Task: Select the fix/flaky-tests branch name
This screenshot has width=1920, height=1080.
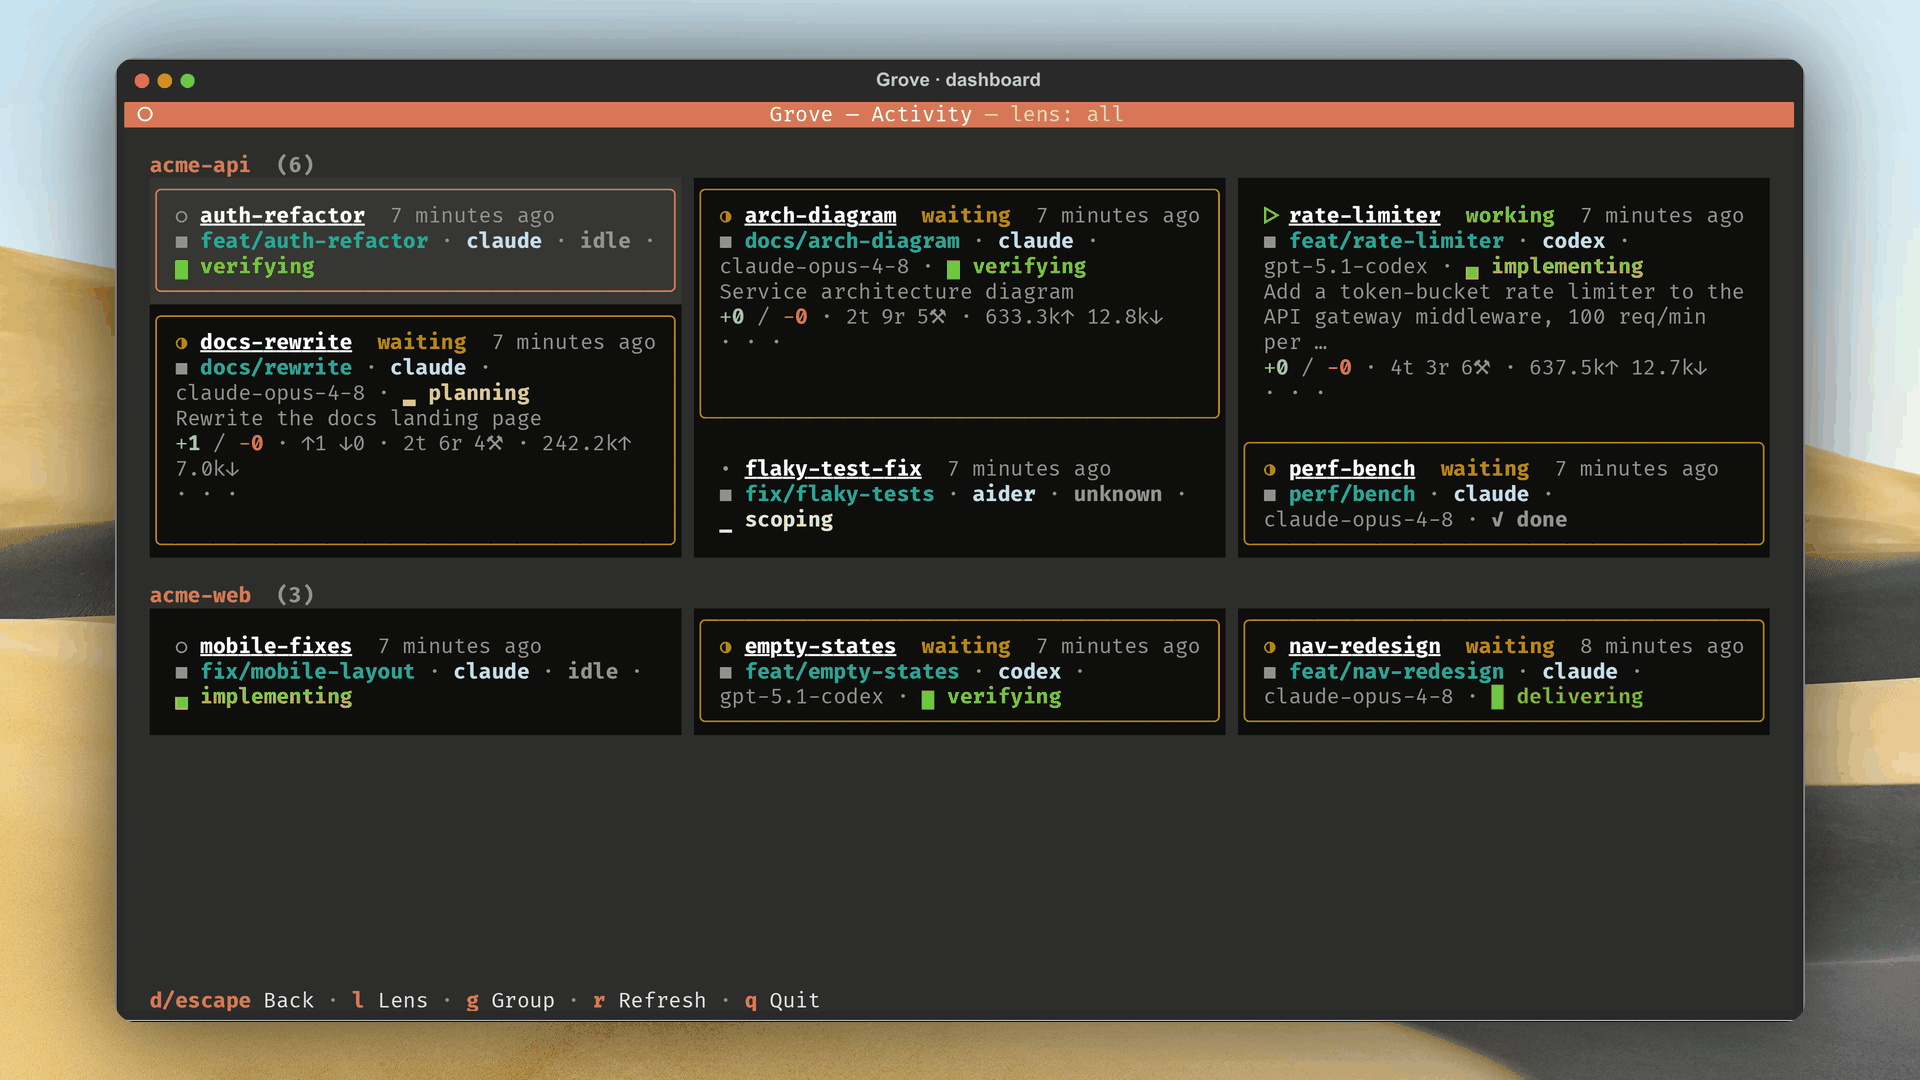Action: (x=839, y=495)
